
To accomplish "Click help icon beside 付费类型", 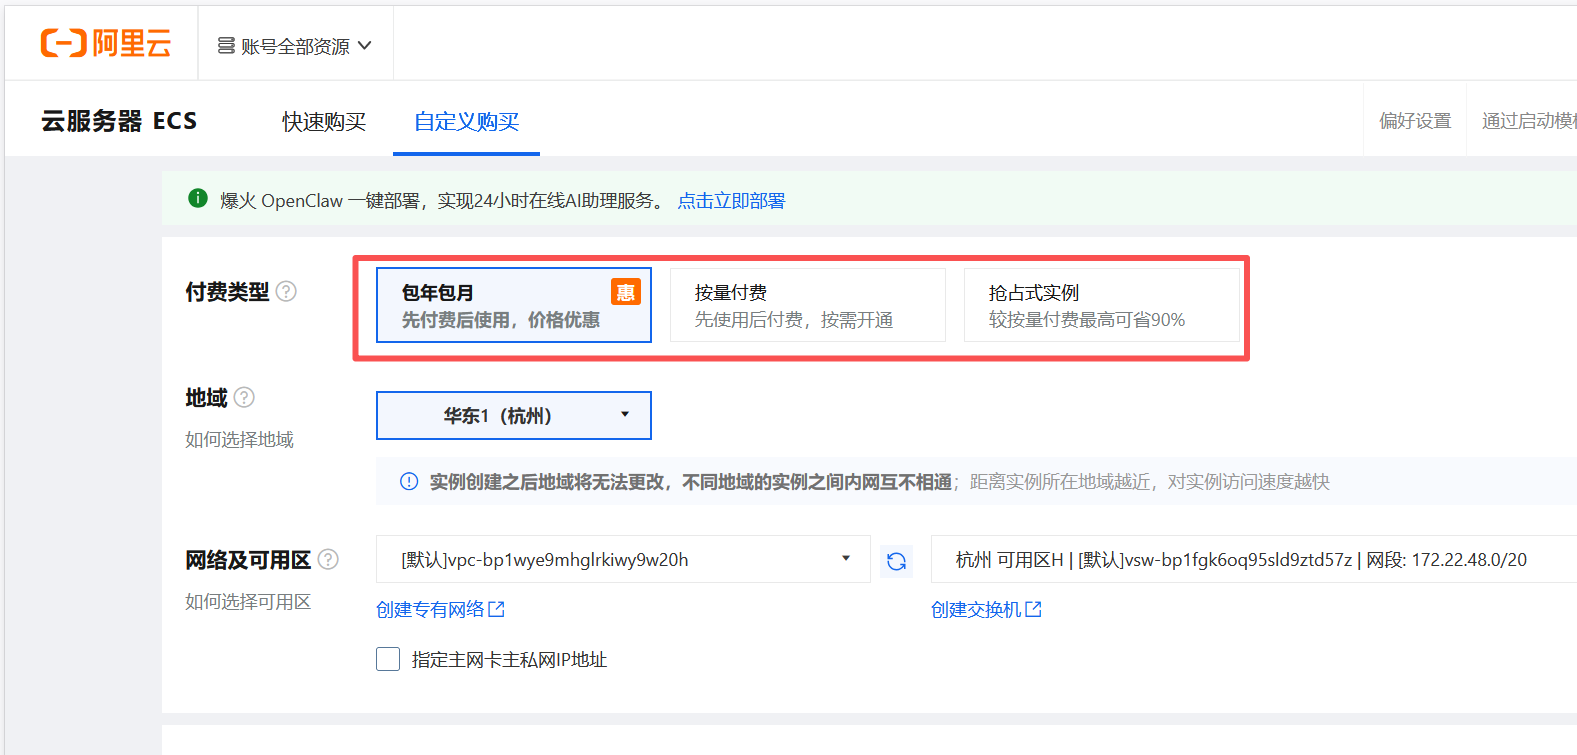I will [286, 291].
